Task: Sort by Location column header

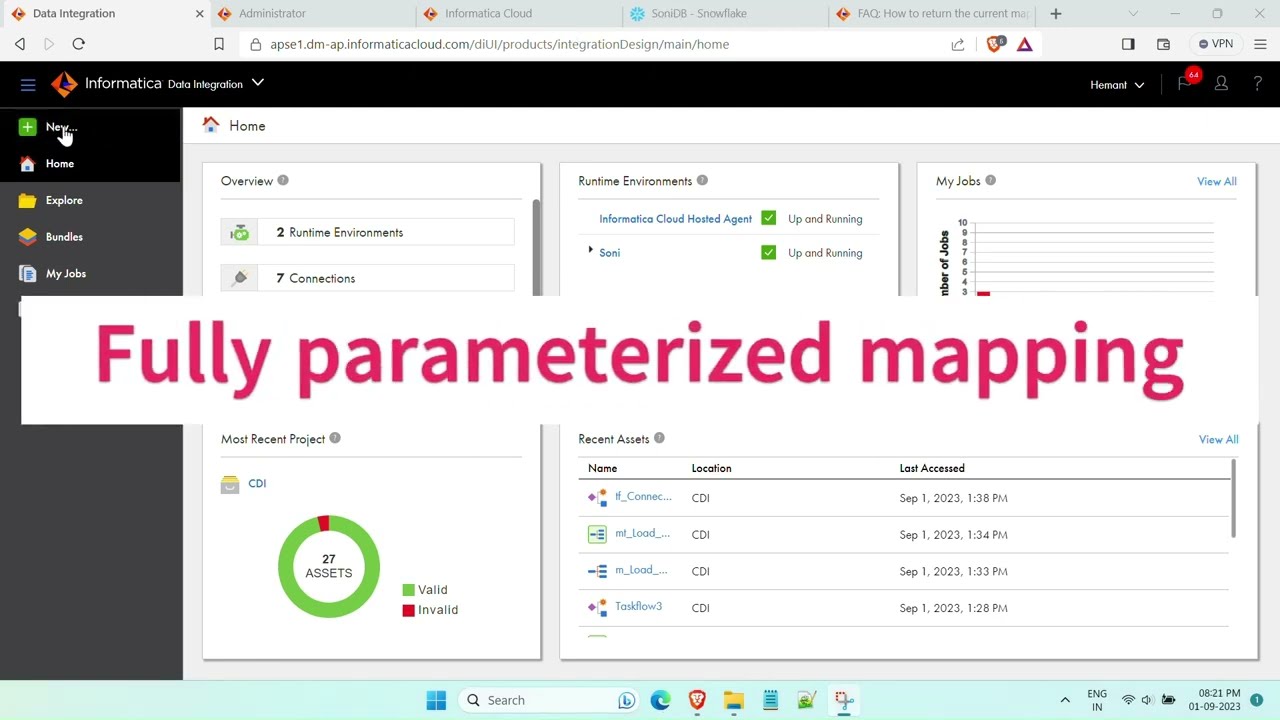Action: (x=711, y=468)
